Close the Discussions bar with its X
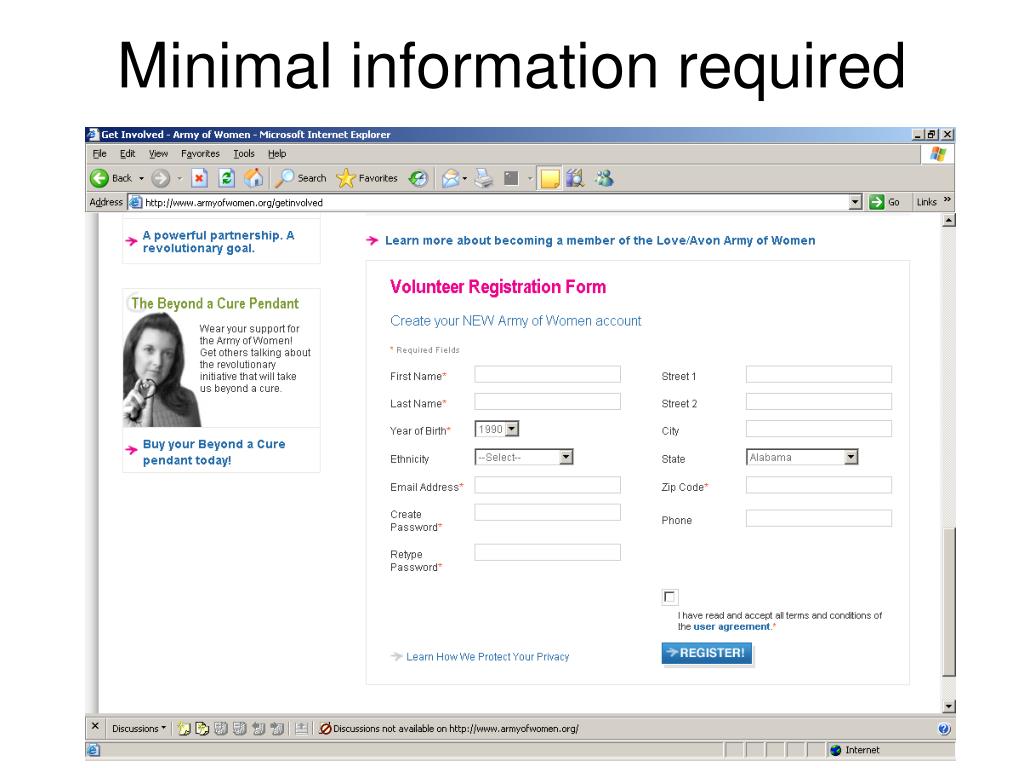 pyautogui.click(x=95, y=728)
